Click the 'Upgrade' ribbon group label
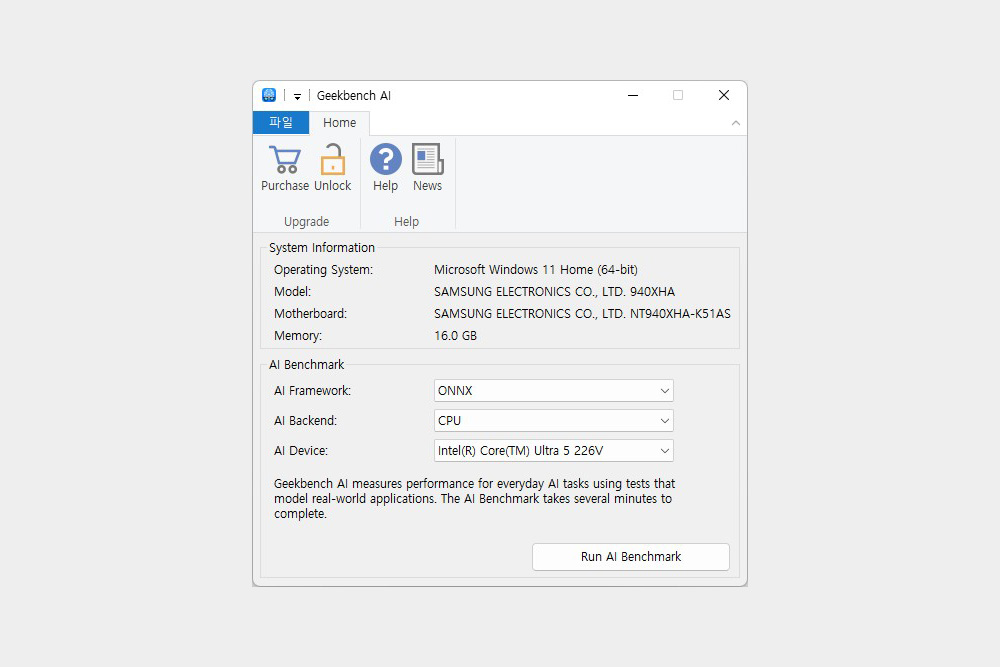Viewport: 1000px width, 667px height. pos(307,222)
